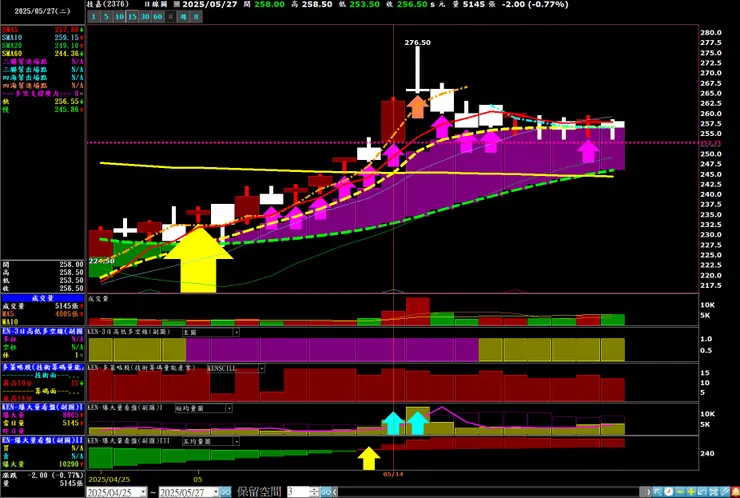Open the start date 2025/04/25 dropdown
The image size is (740, 498).
click(143, 492)
